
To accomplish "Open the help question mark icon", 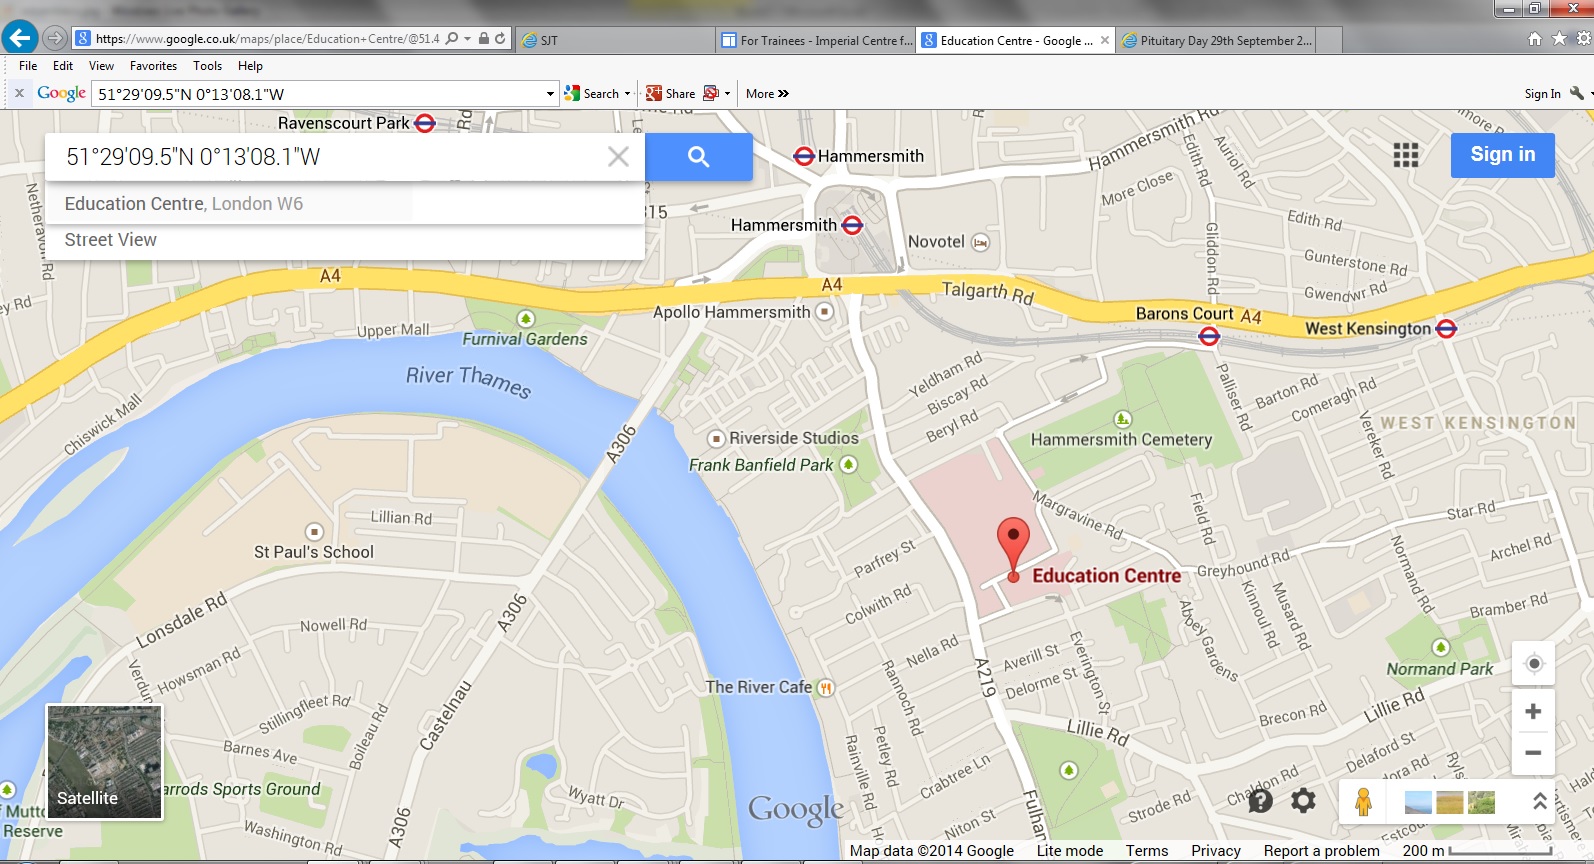I will (1260, 801).
